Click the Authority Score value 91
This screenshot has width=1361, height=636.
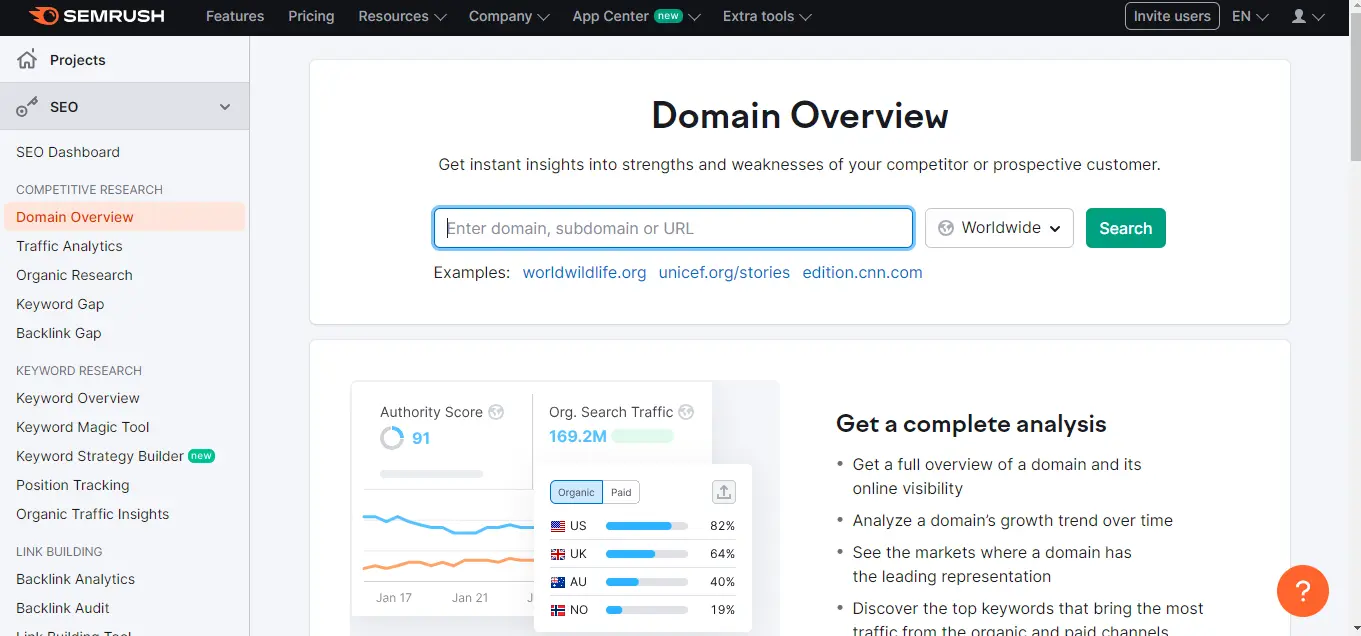421,438
